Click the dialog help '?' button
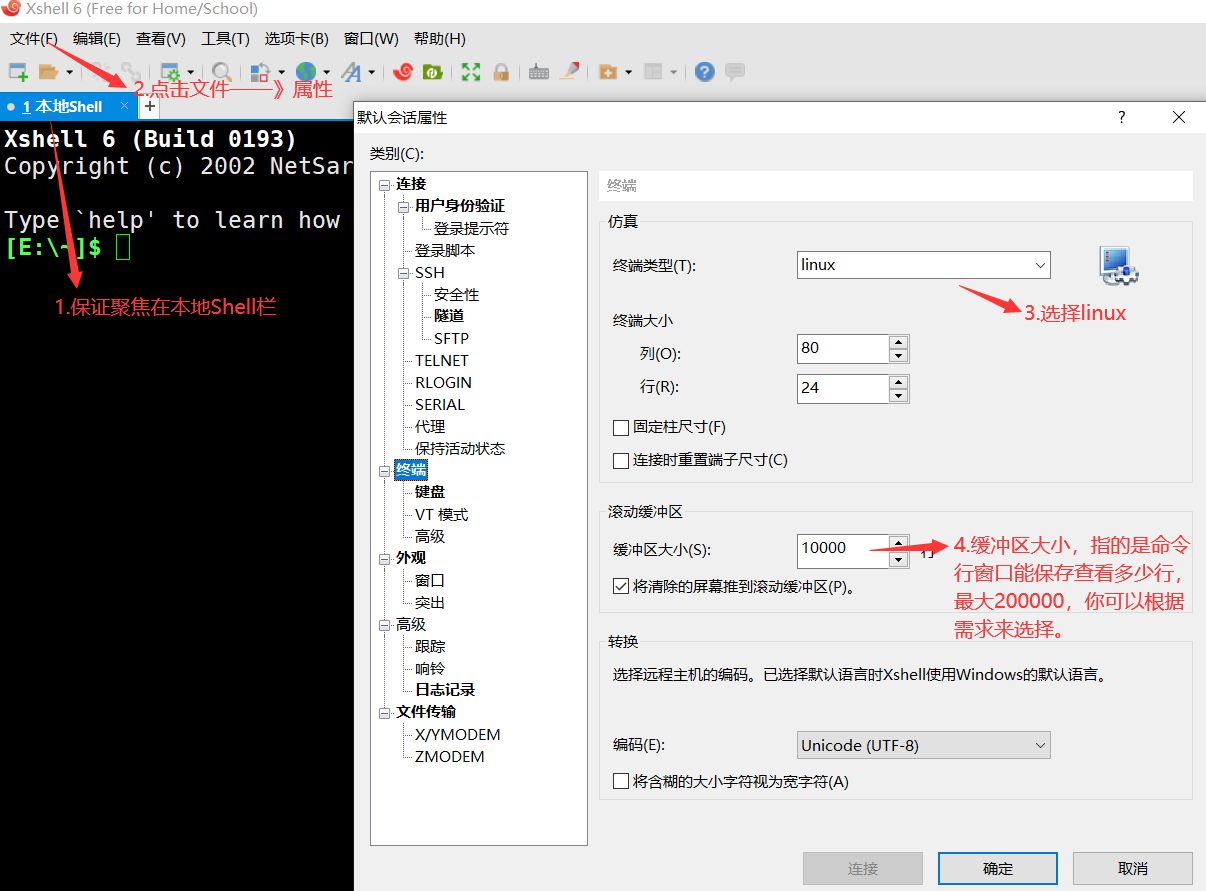This screenshot has width=1206, height=891. point(1121,117)
